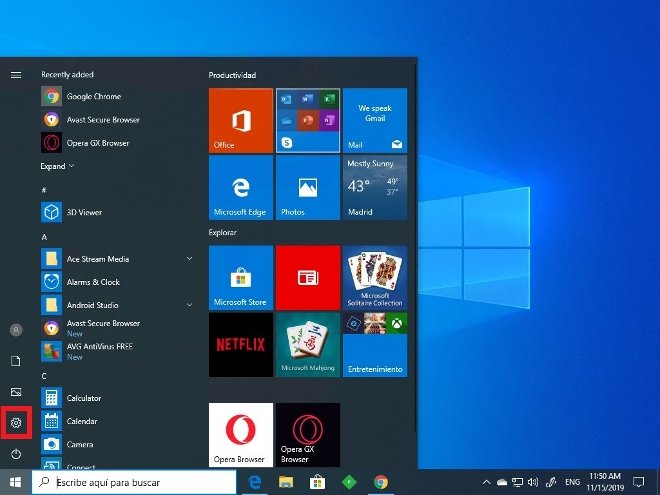The height and width of the screenshot is (495, 660).
Task: Expand the Android Studio folder
Action: pyautogui.click(x=189, y=305)
